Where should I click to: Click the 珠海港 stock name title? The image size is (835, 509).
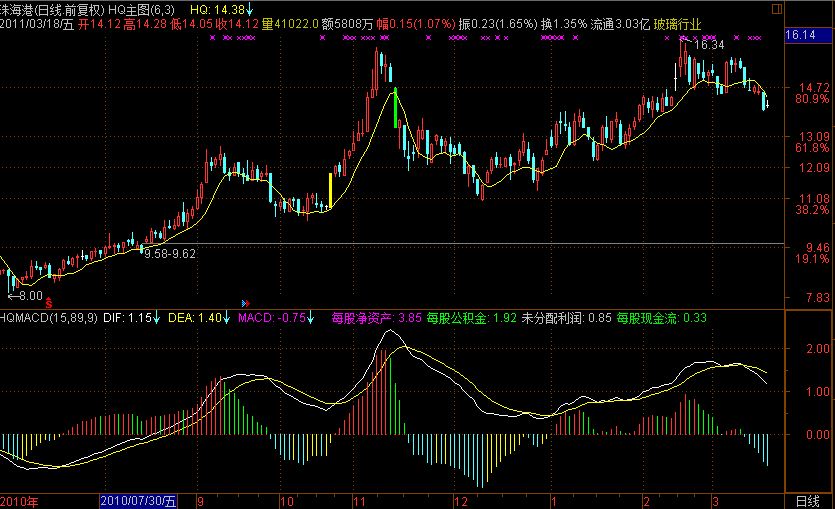[22, 7]
